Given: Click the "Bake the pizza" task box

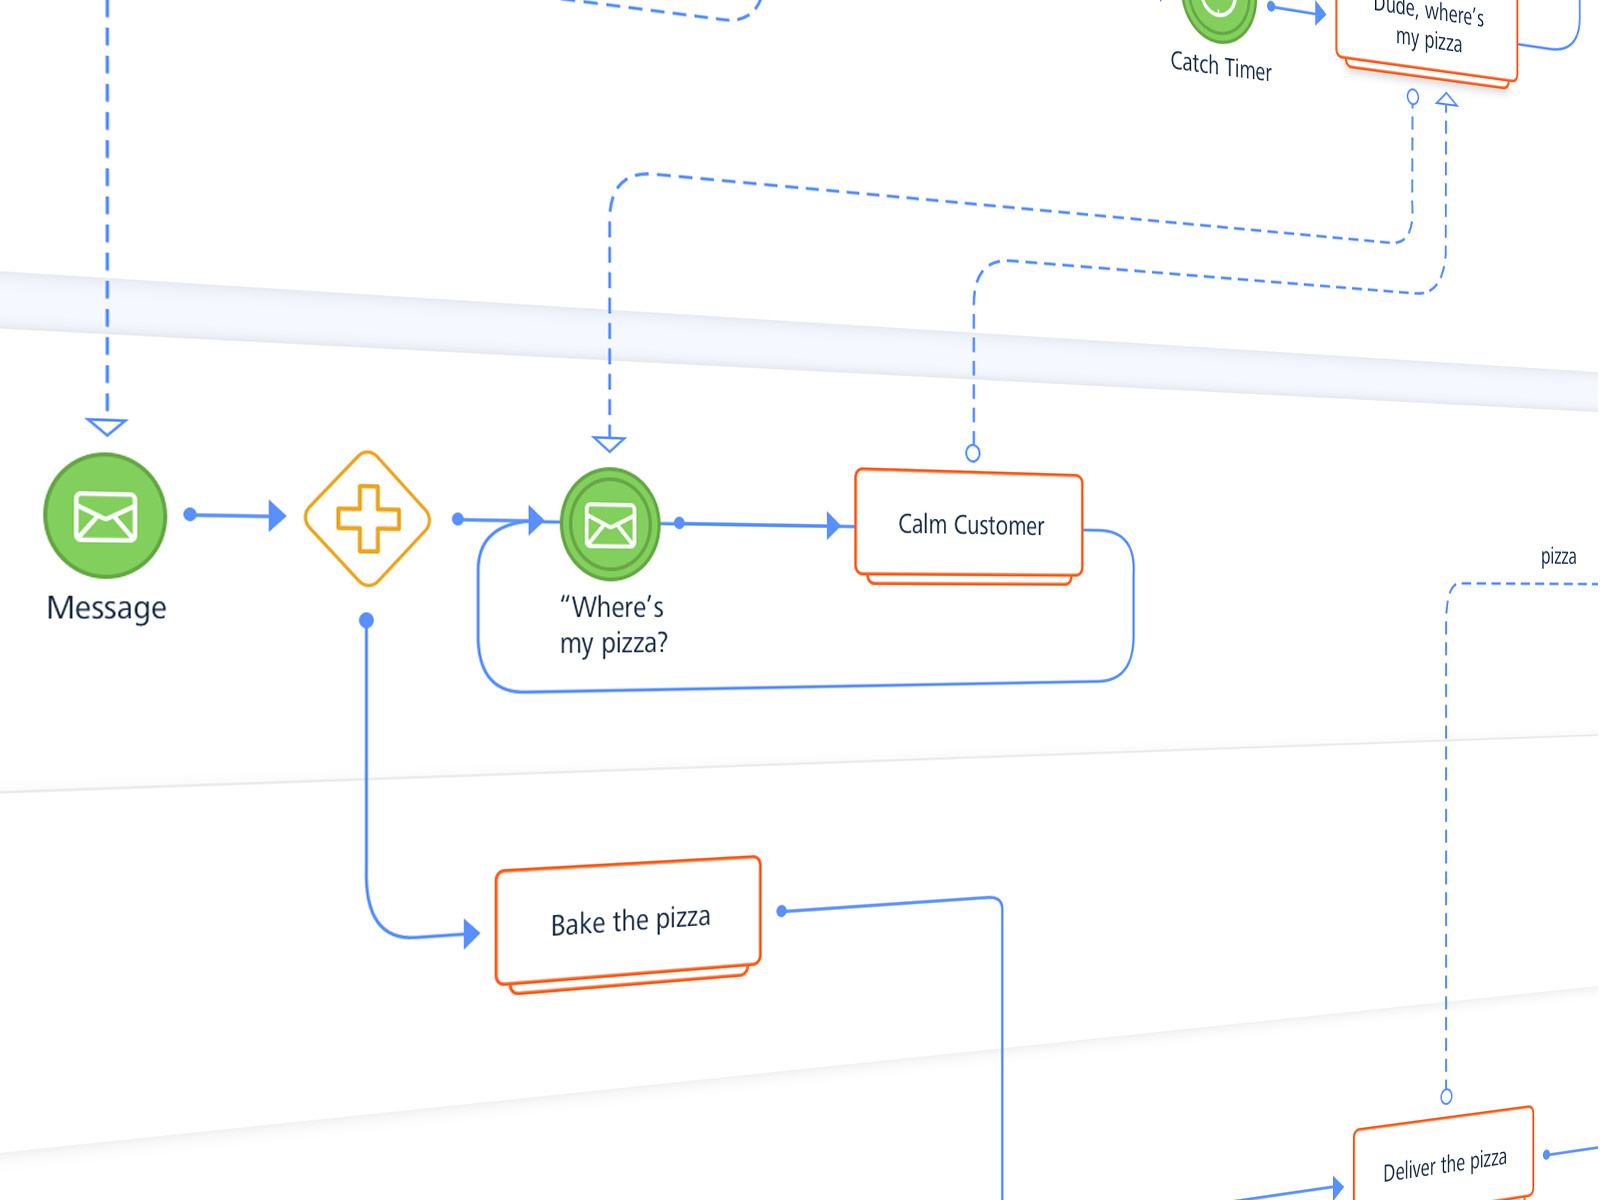Looking at the screenshot, I should click(628, 918).
